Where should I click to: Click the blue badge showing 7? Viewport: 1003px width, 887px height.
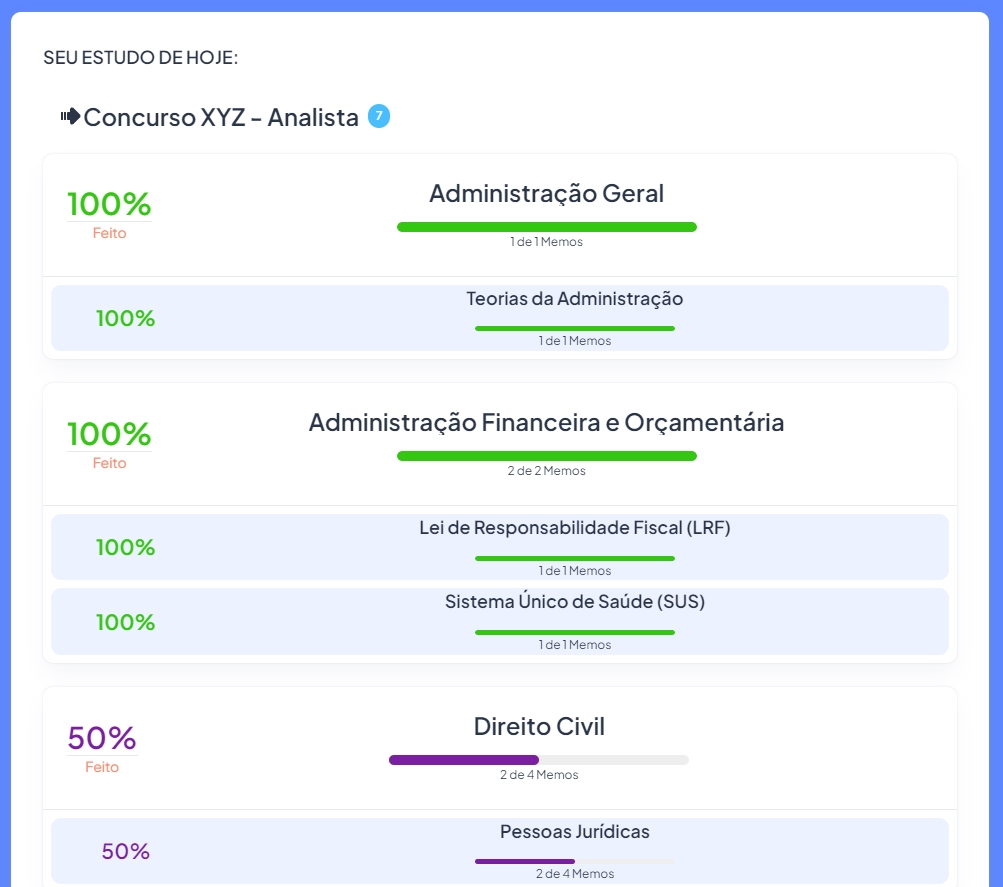tap(379, 116)
